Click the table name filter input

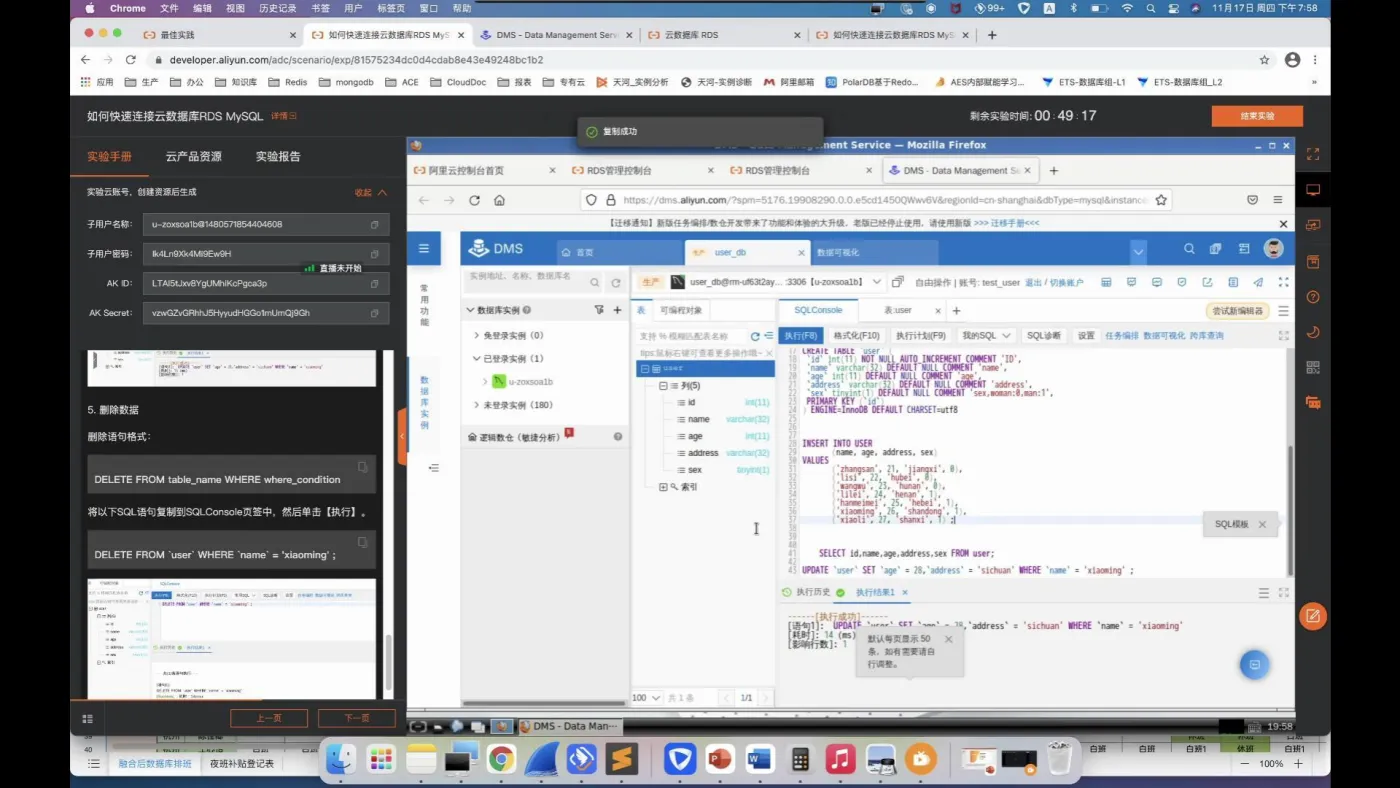click(692, 336)
